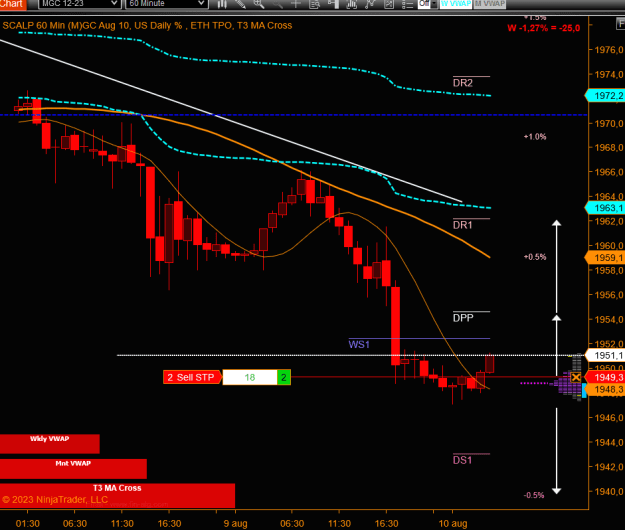Click the +0.5% level label
Screen dimensions: 625x530
coord(535,257)
